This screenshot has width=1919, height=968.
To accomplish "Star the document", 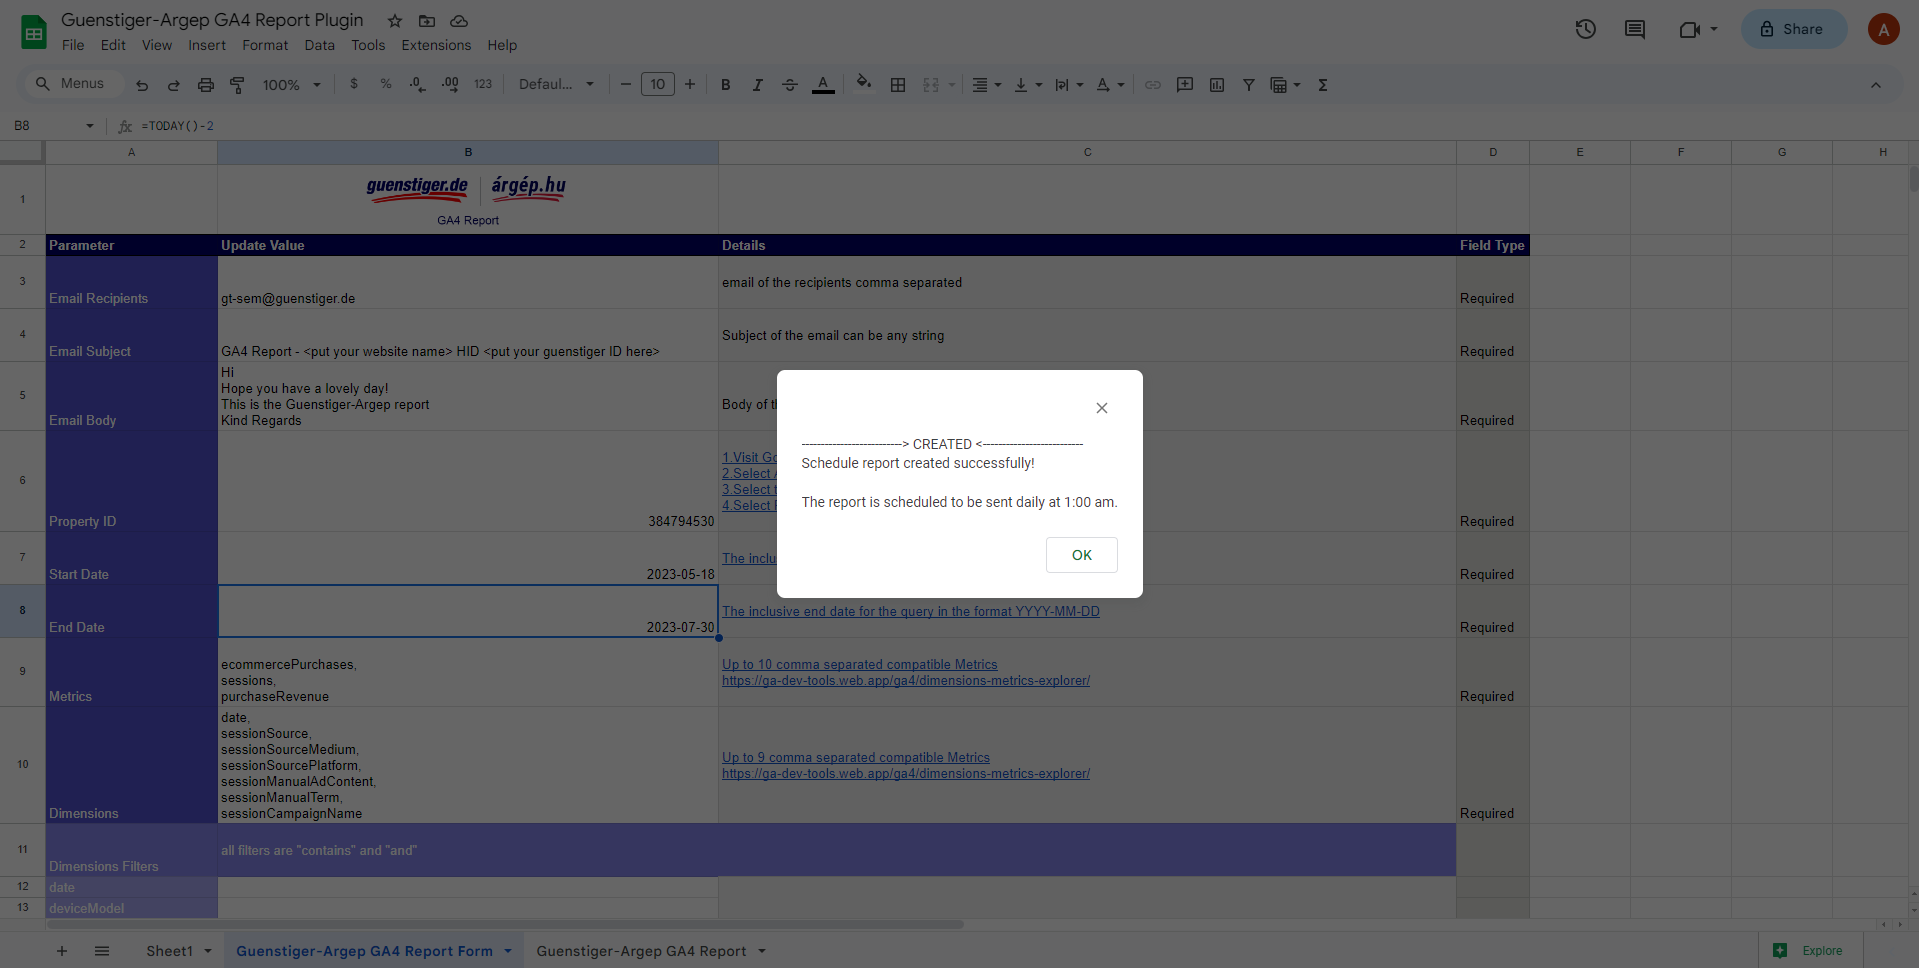I will (395, 21).
